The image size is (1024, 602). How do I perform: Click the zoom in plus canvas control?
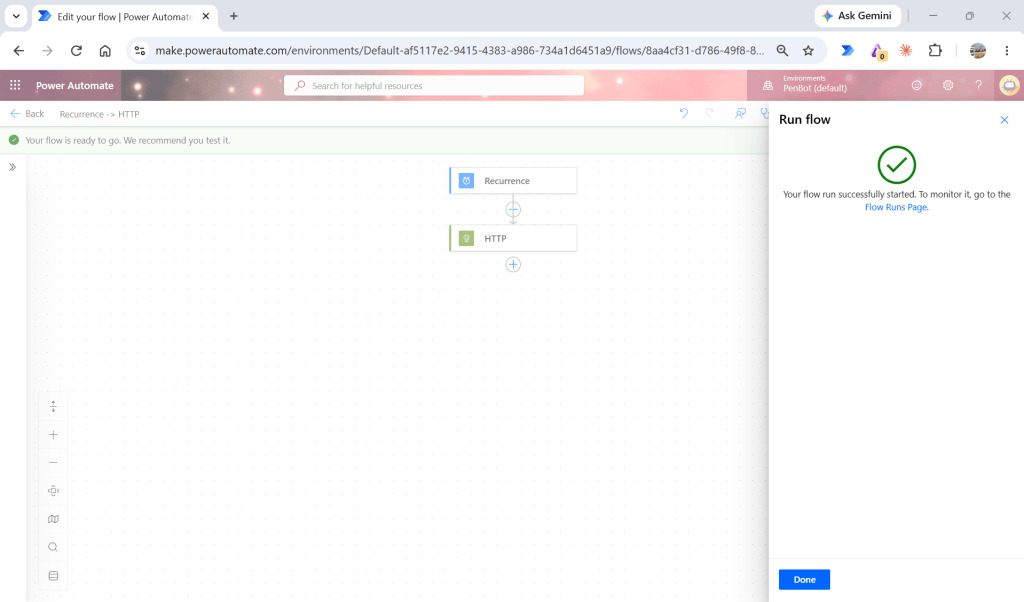(x=54, y=435)
